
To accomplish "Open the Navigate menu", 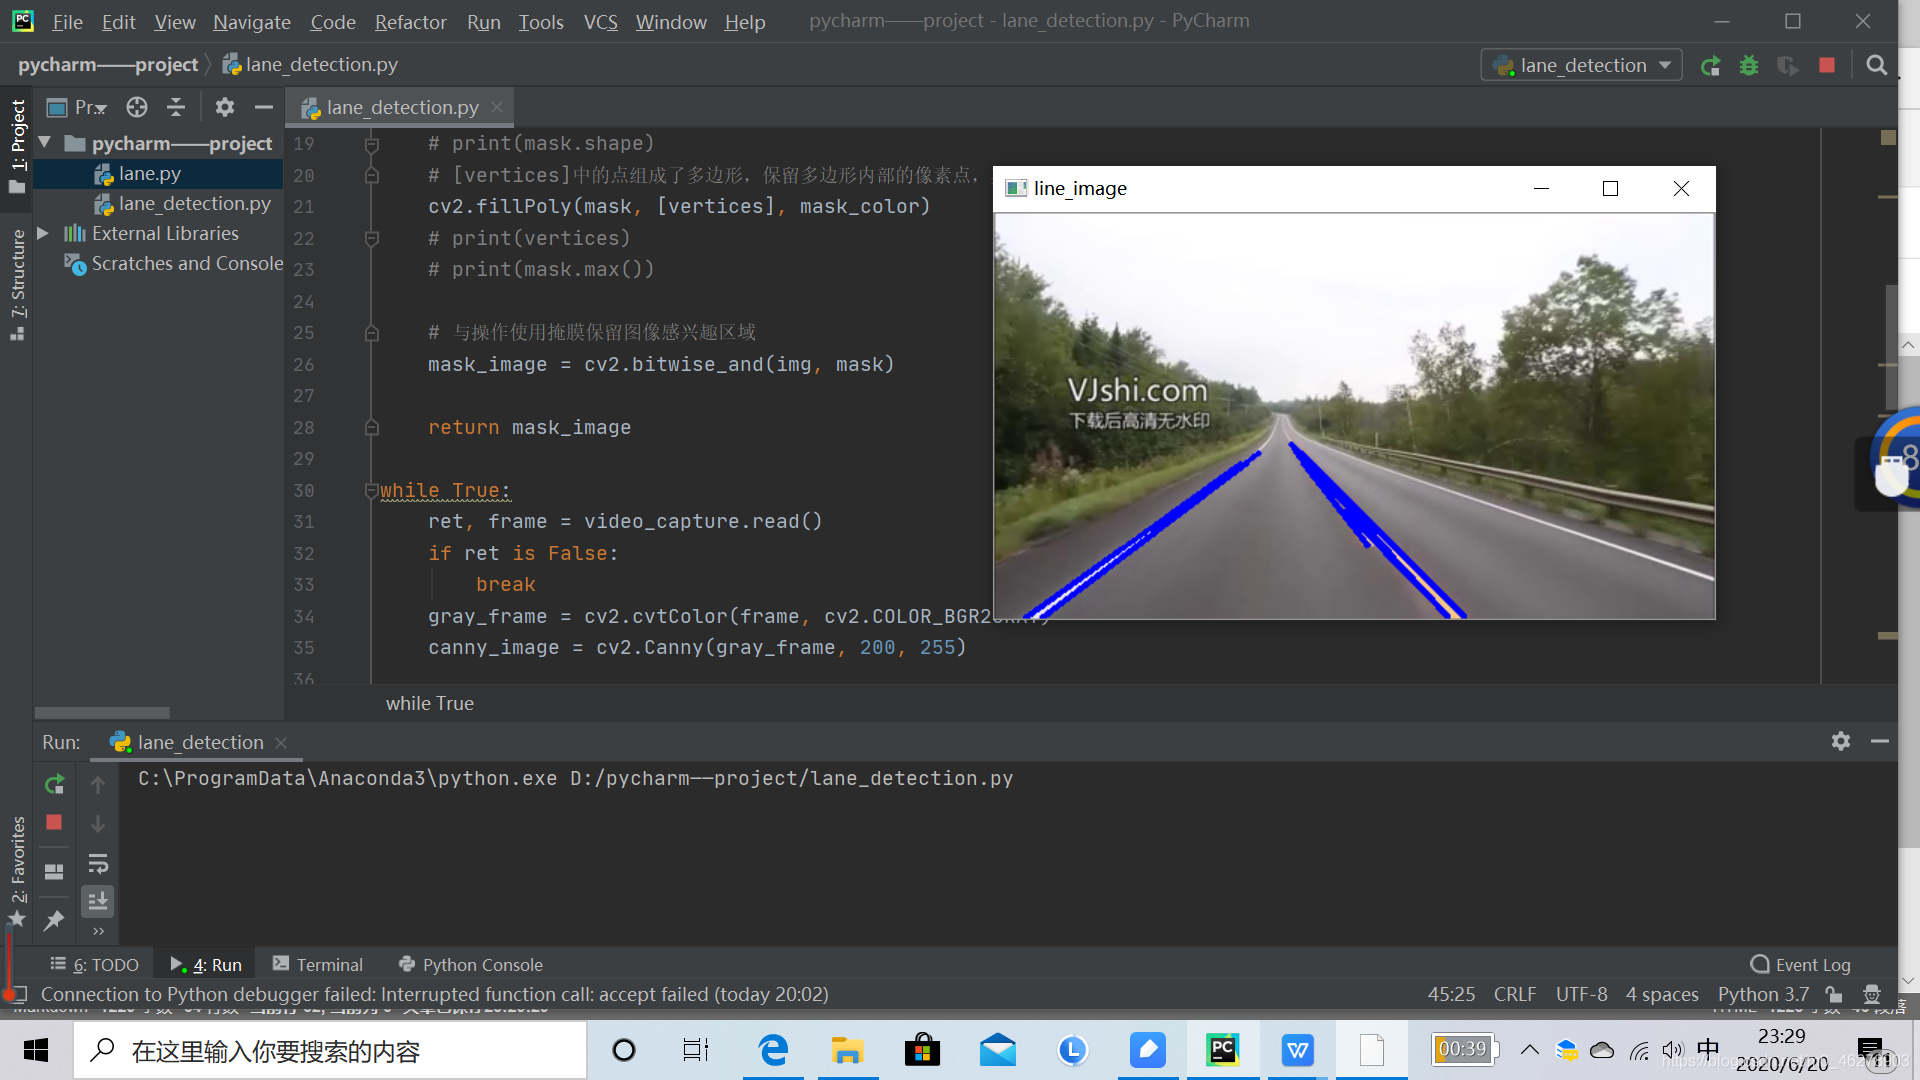I will [x=251, y=22].
